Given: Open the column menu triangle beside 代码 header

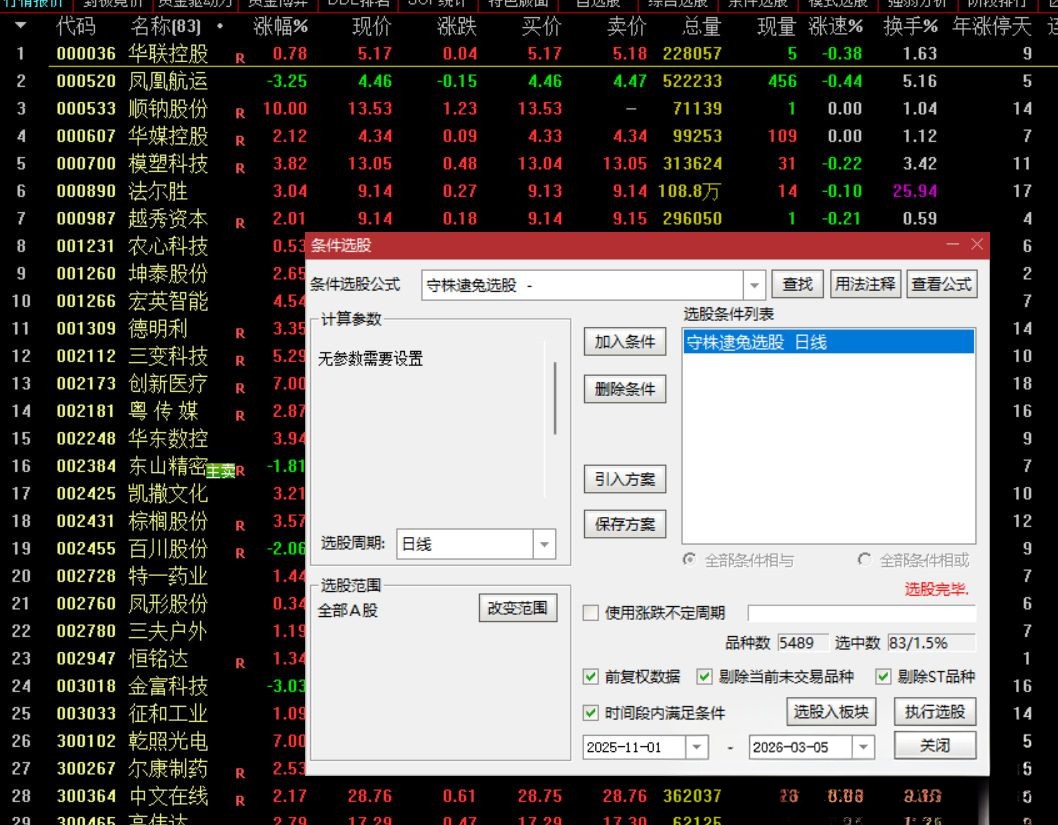Looking at the screenshot, I should pyautogui.click(x=20, y=26).
